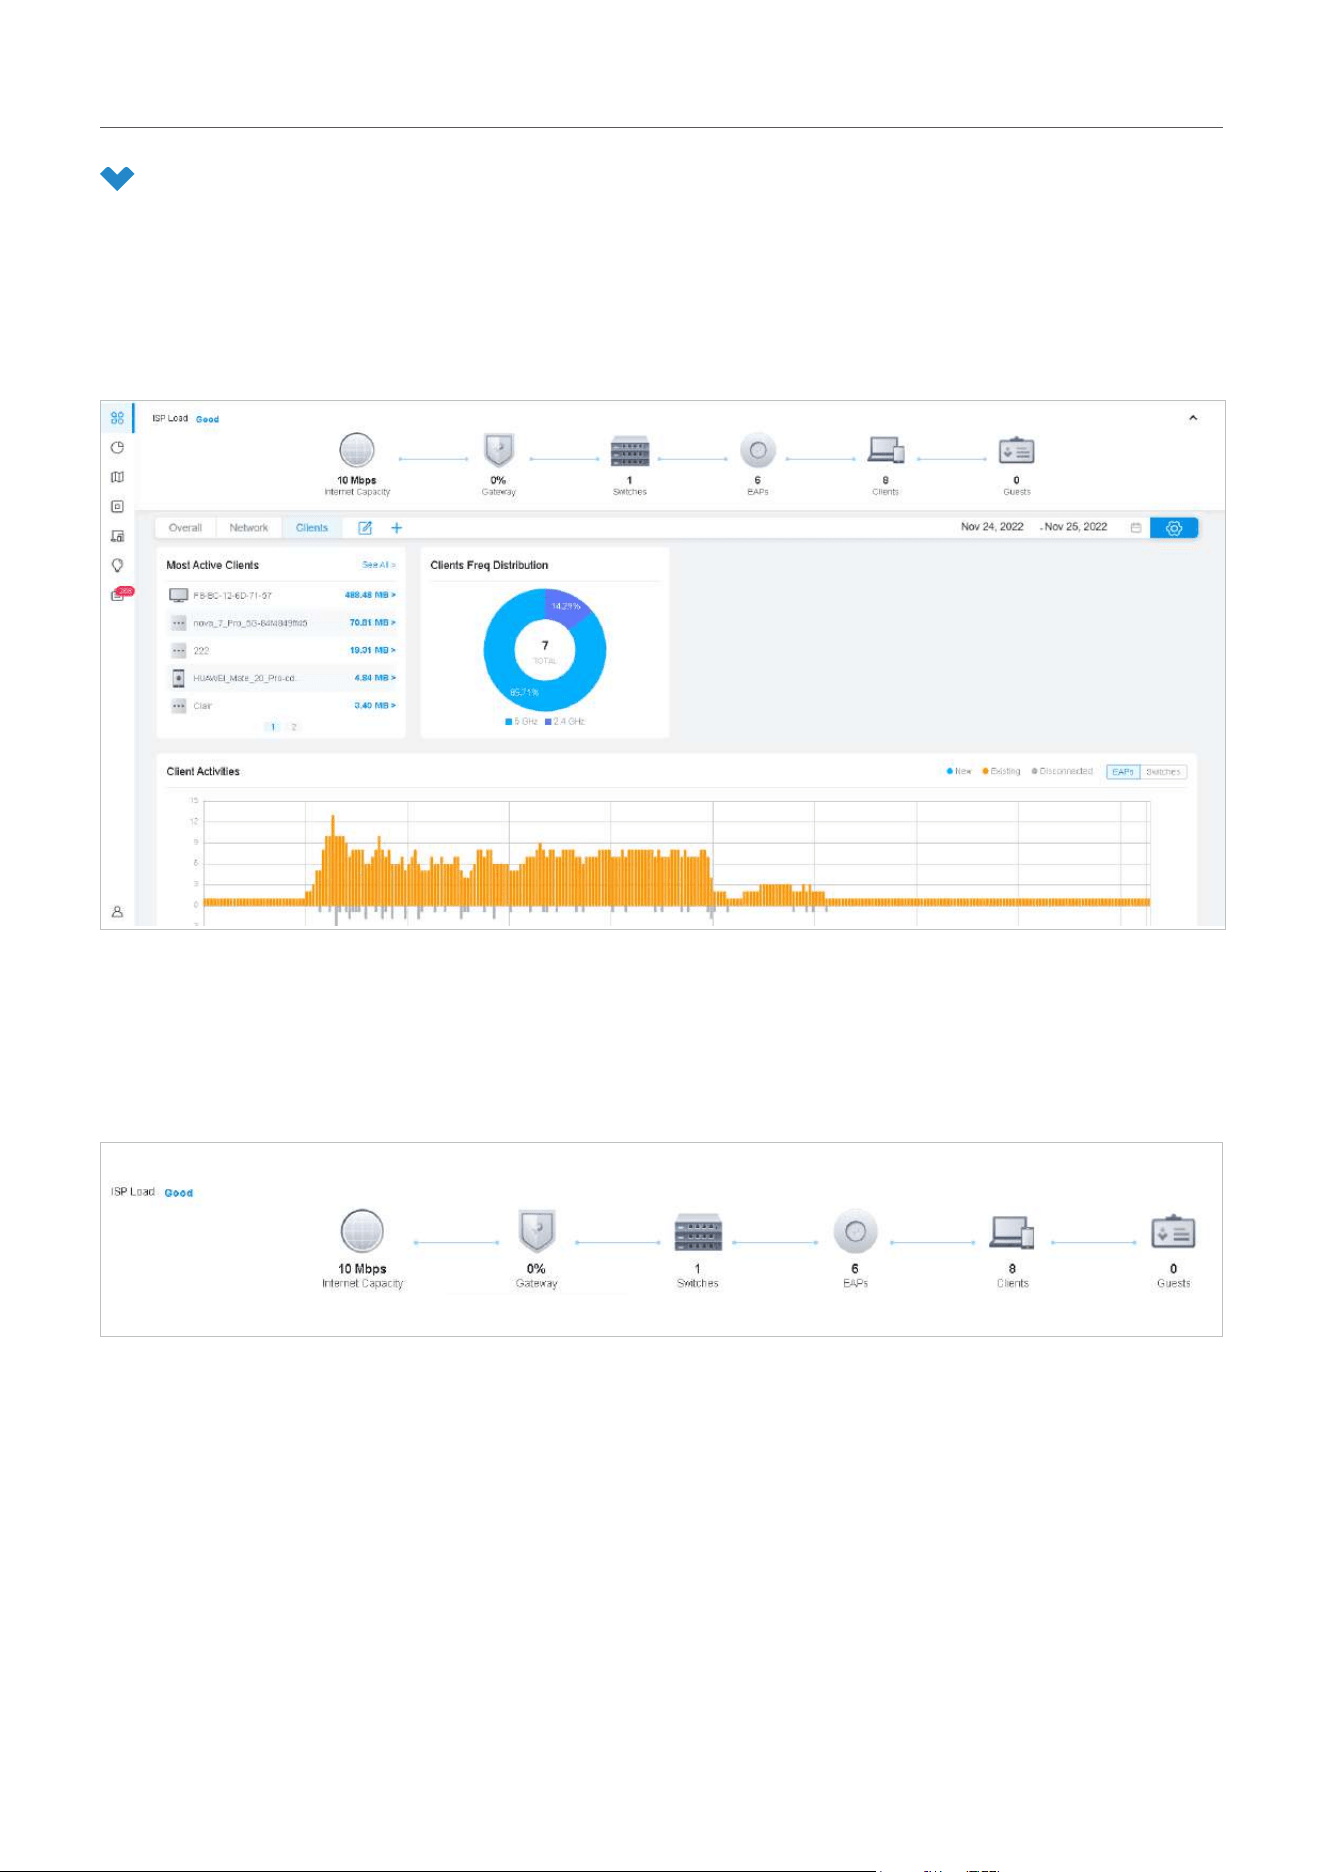1324x1872 pixels.
Task: Open the Devices icon in the sidebar
Action: point(117,507)
